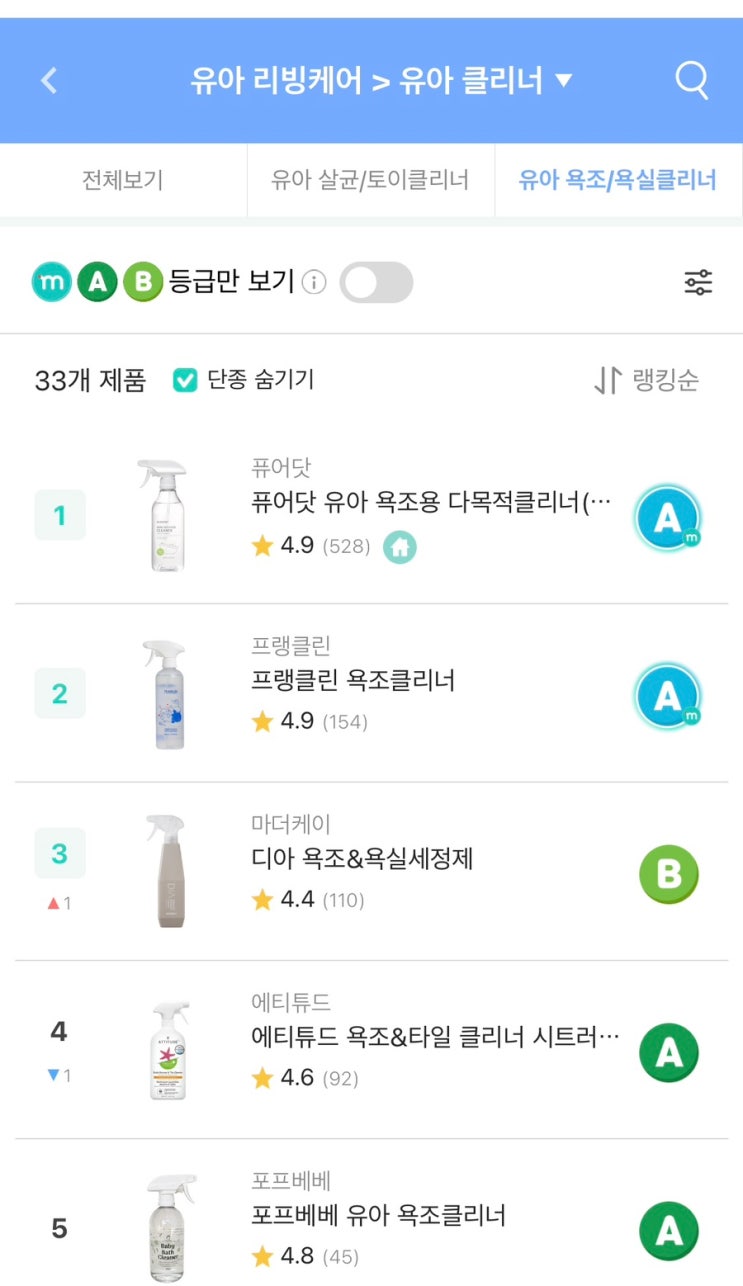Expand the 유아 클리너 category dropdown
Screen dimensions: 743x1286
(x=564, y=80)
